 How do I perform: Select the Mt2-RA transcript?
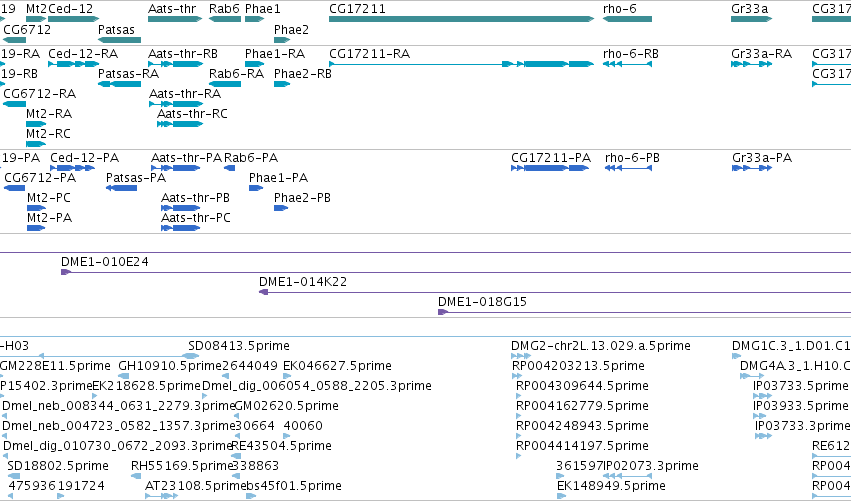click(36, 124)
